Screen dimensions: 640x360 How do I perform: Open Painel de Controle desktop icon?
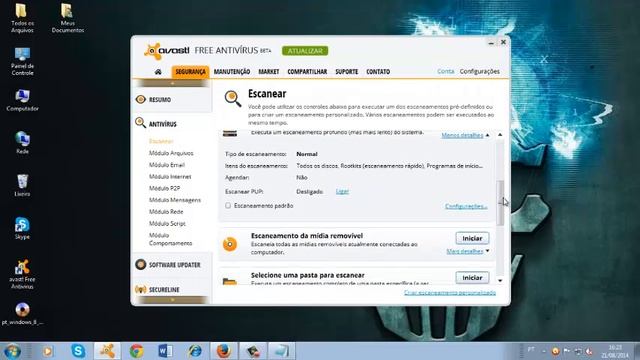coord(22,61)
